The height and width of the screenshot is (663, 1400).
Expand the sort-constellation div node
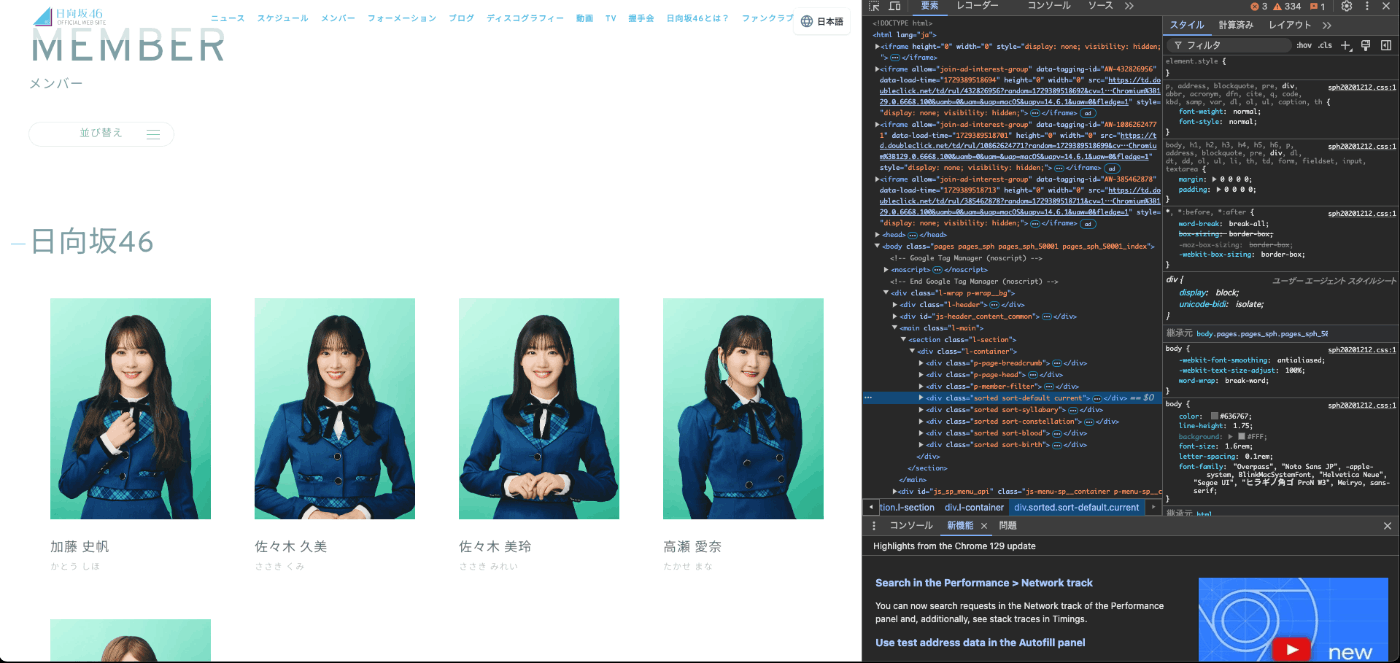[921, 421]
